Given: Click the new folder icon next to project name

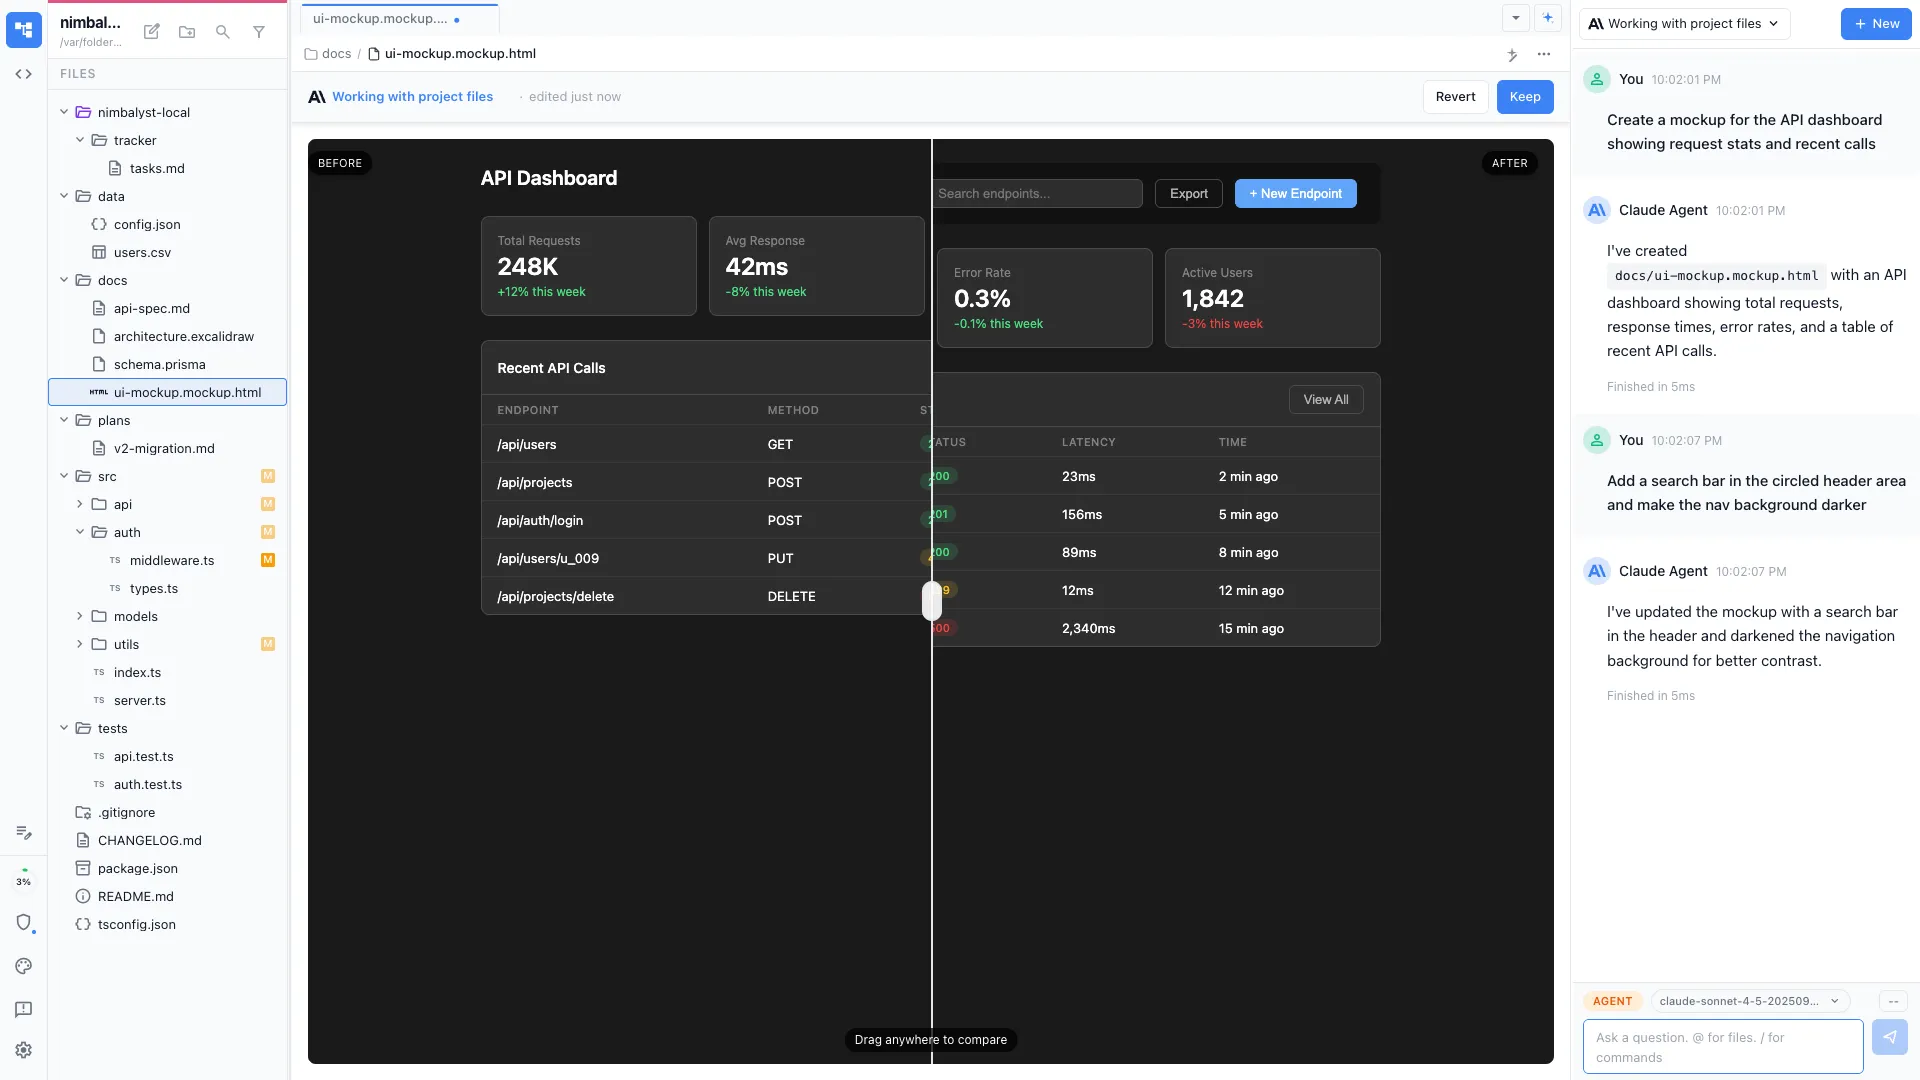Looking at the screenshot, I should coord(186,31).
